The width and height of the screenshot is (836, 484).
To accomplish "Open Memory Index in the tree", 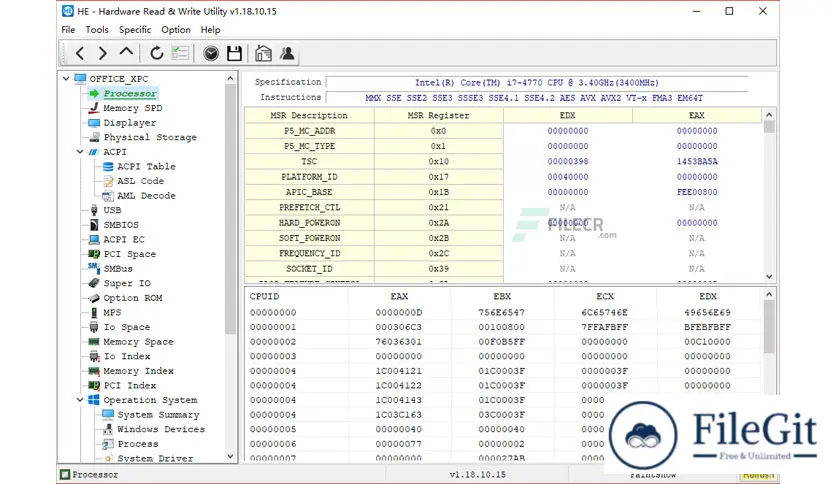I will coord(138,371).
